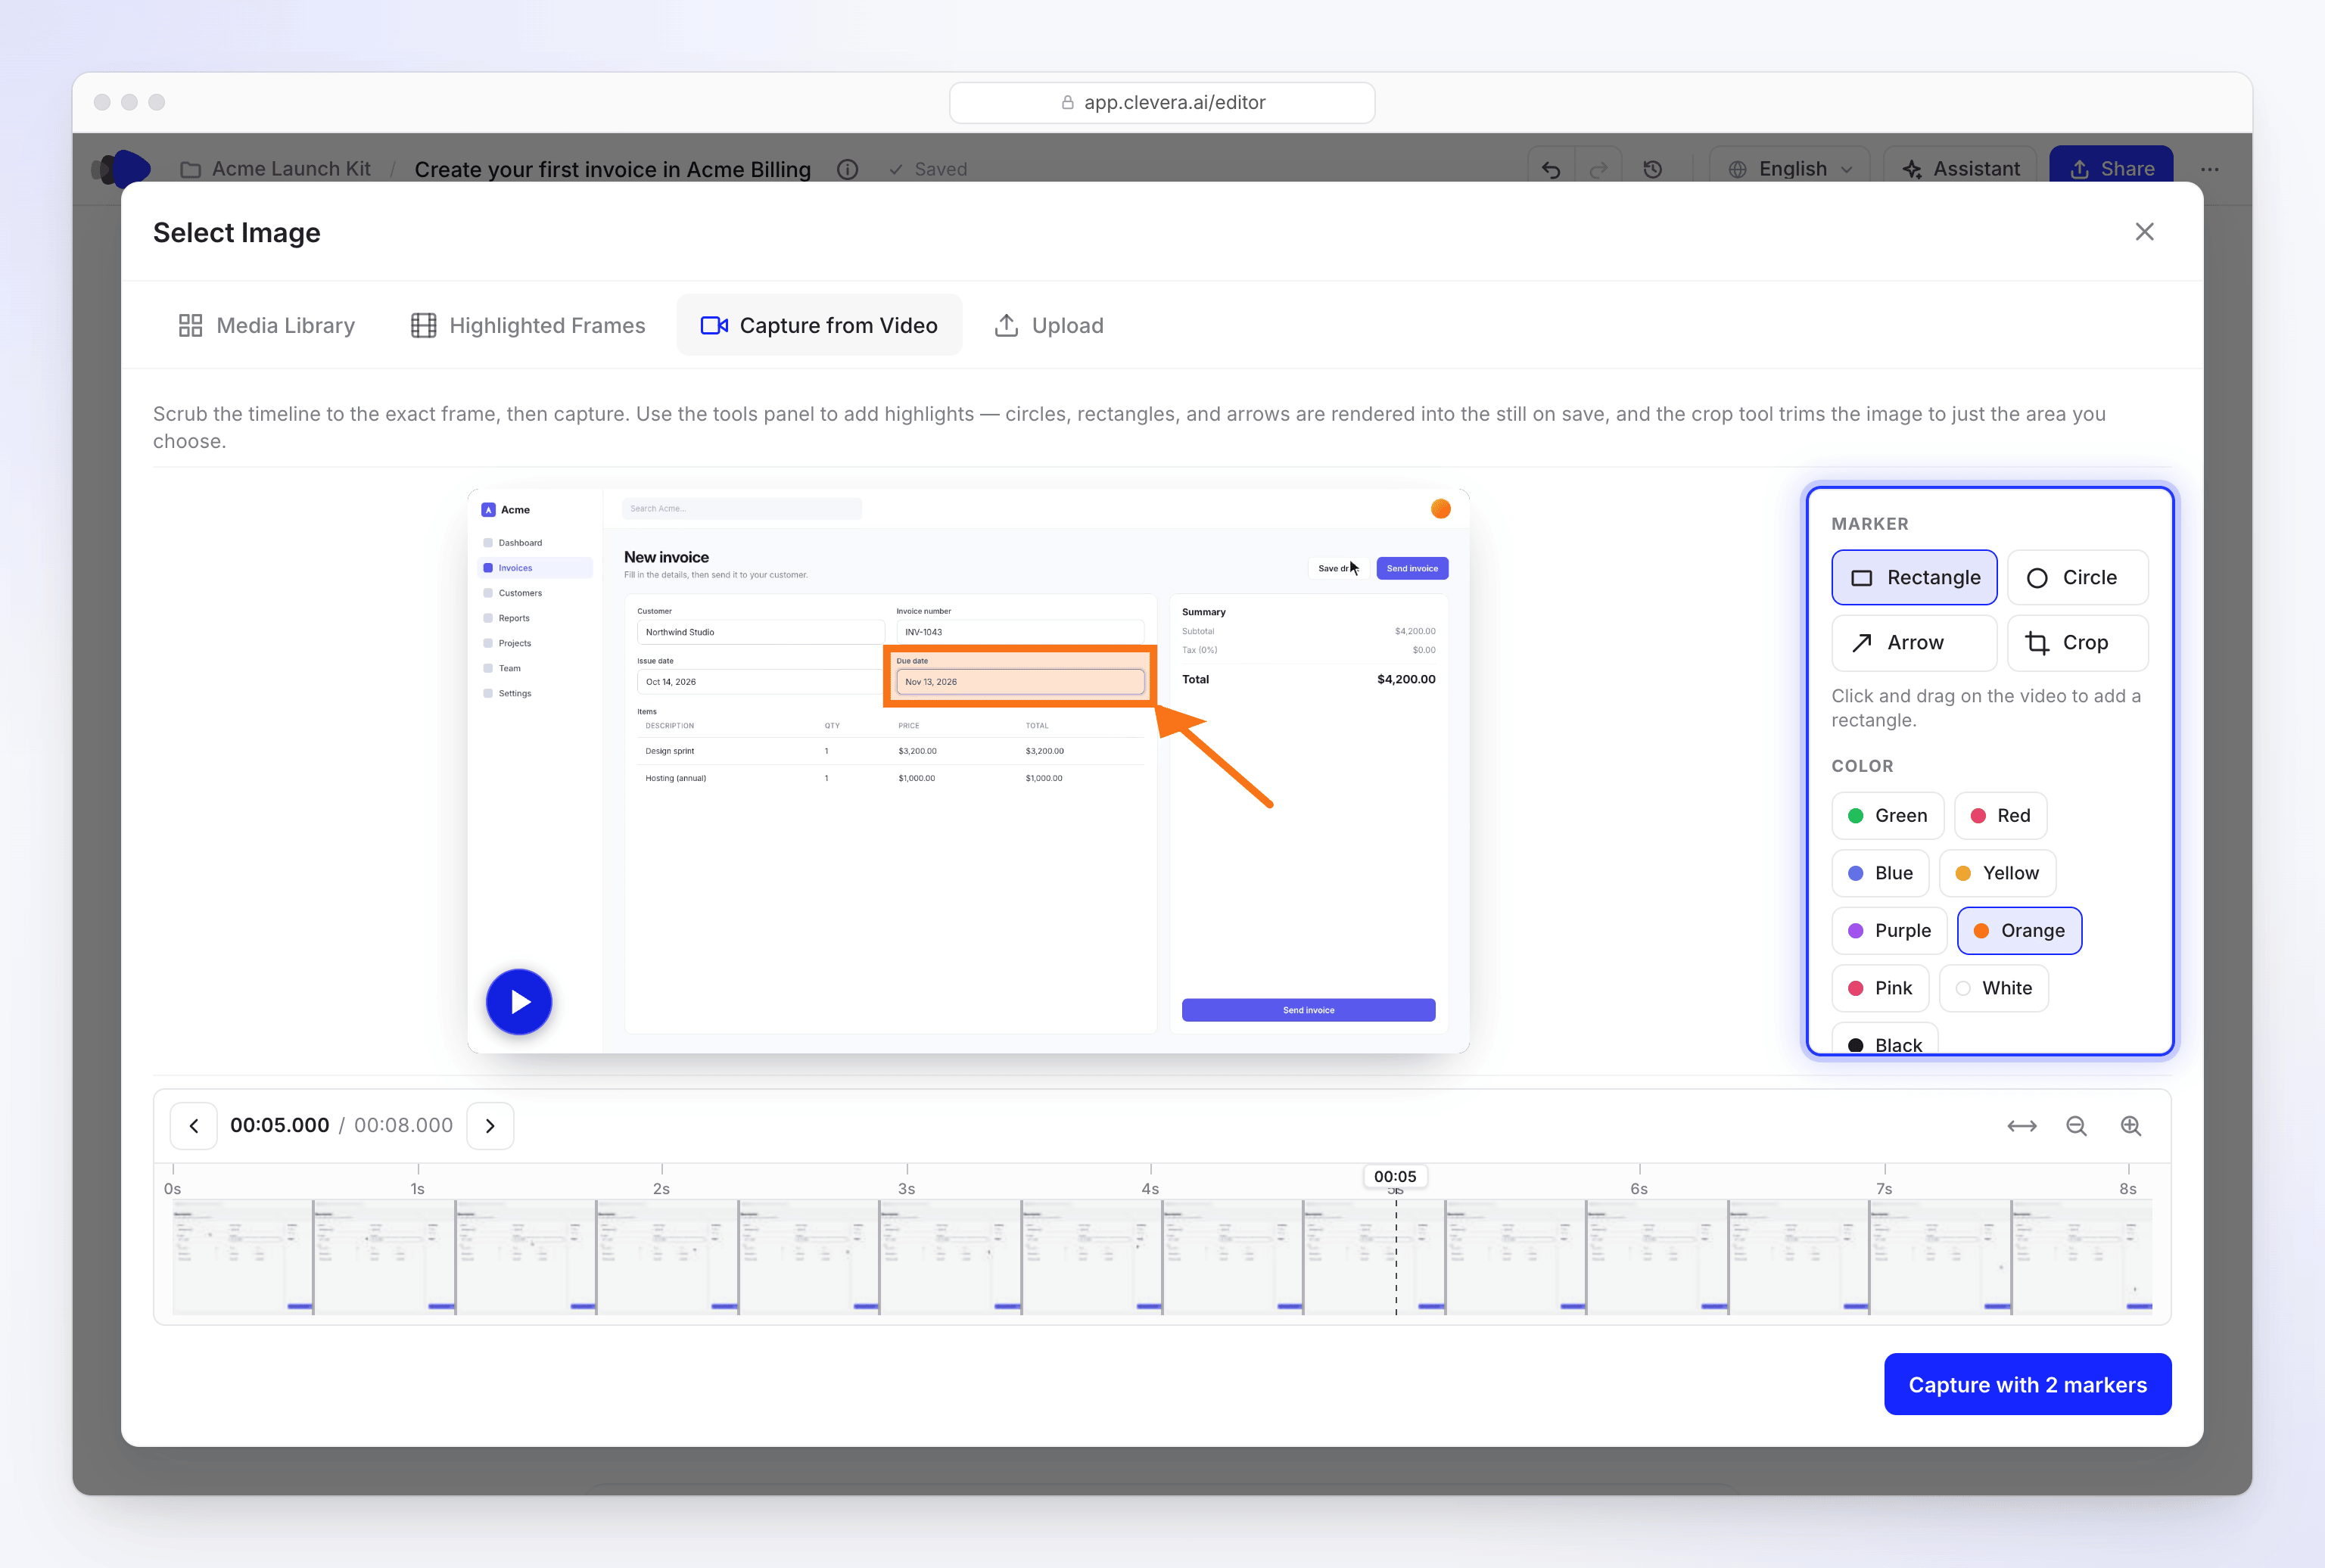Open the English language dropdown
The image size is (2325, 1568).
(1790, 169)
